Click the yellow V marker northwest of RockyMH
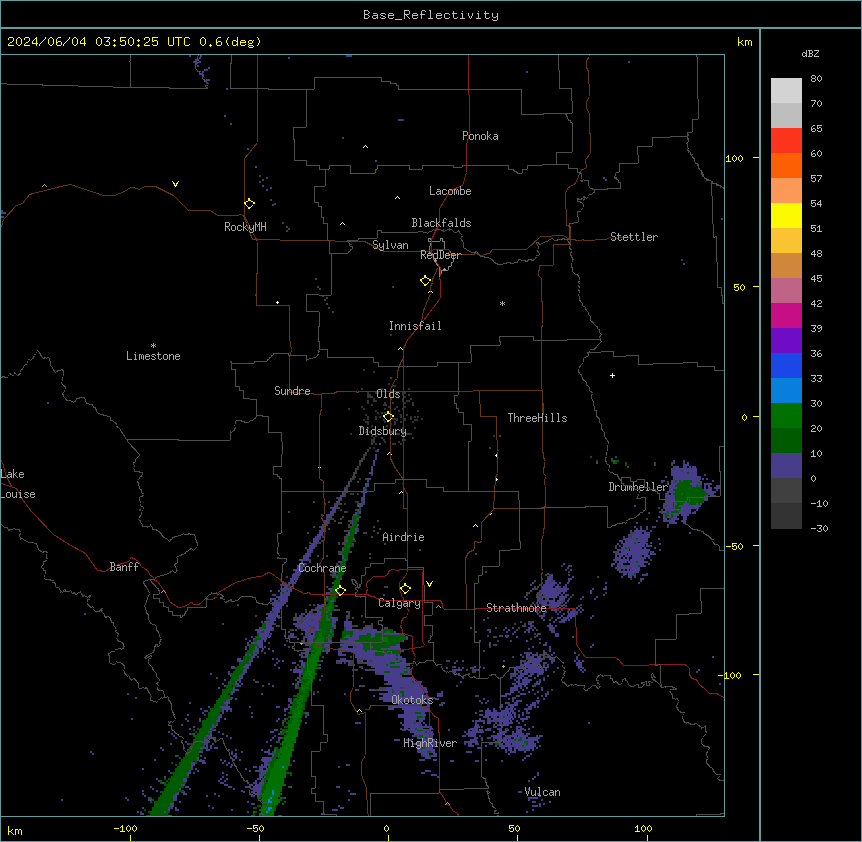 click(175, 184)
